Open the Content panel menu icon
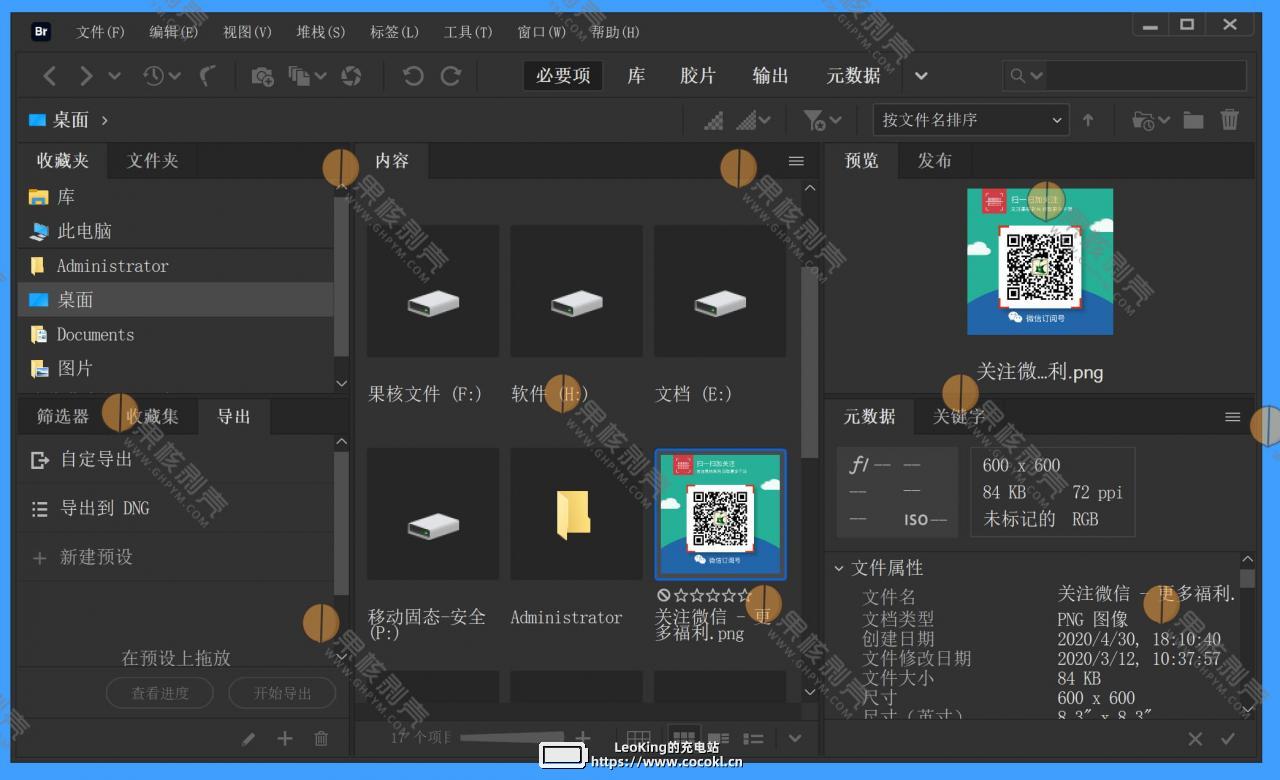1280x780 pixels. [796, 161]
